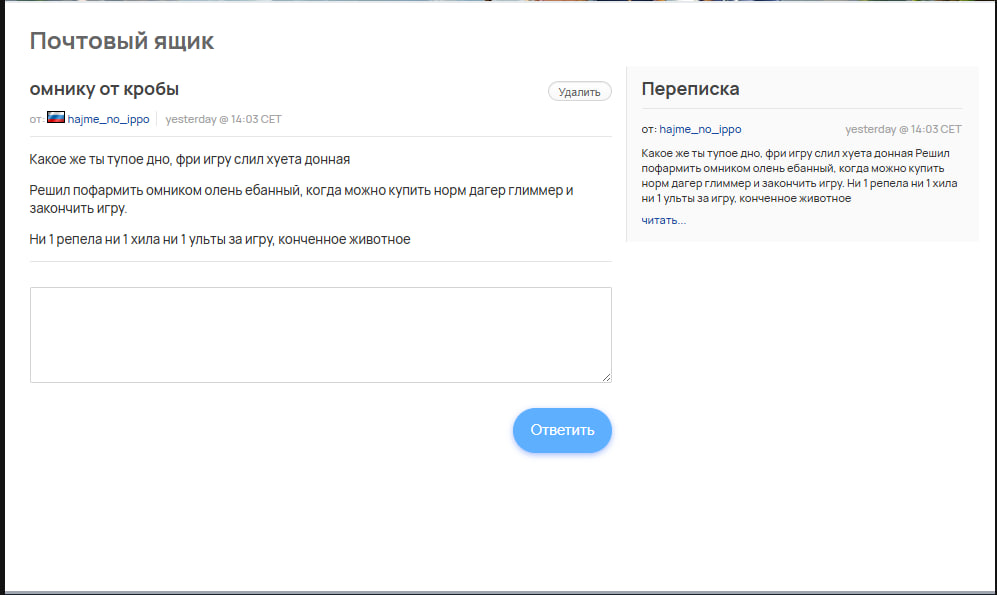This screenshot has width=997, height=595.
Task: Click the message preview text in Переписка panel
Action: [799, 175]
